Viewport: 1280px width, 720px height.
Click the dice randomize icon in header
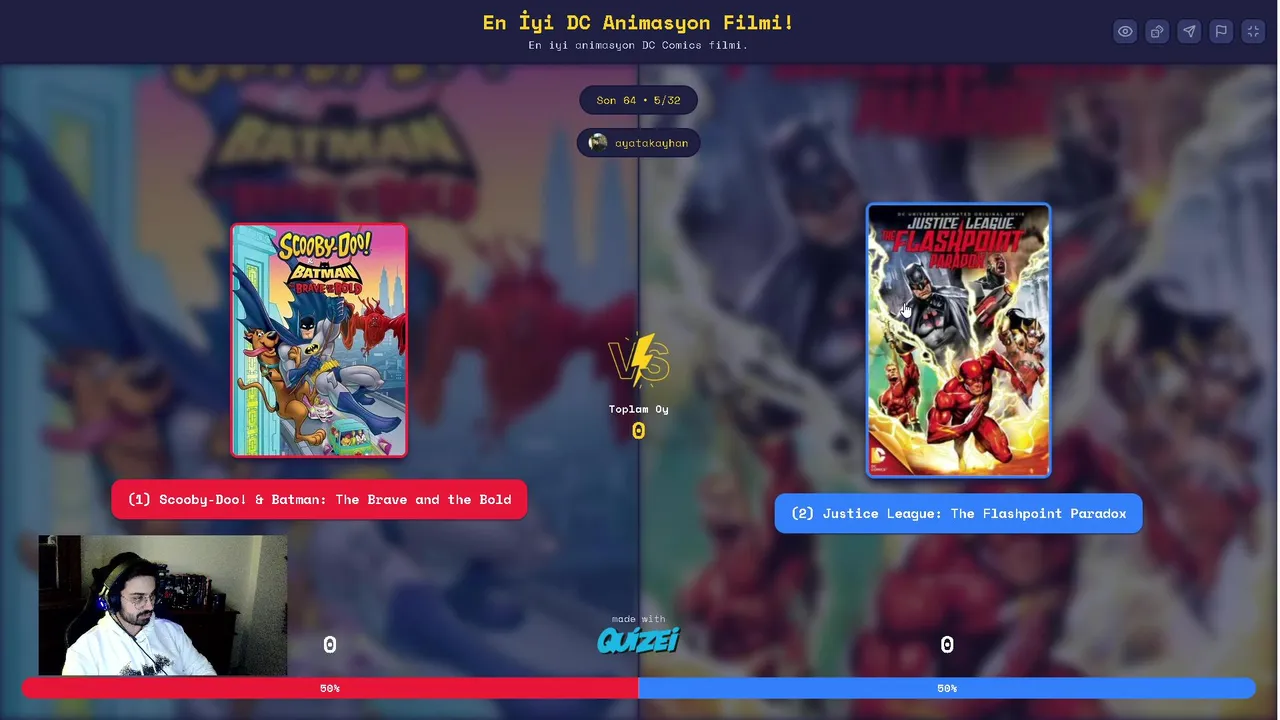(x=1157, y=32)
